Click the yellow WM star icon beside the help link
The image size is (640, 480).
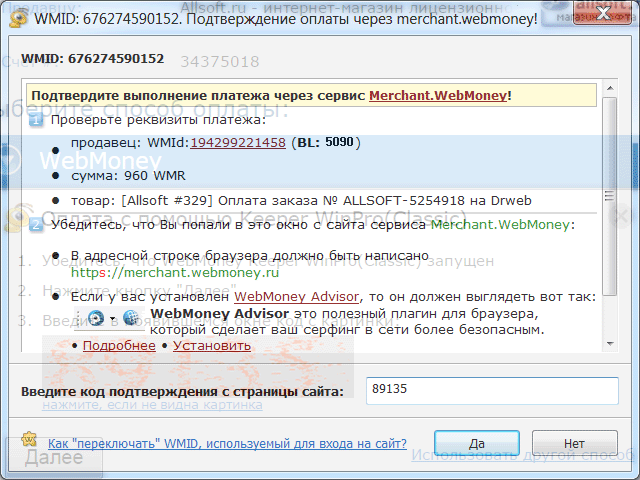pos(29,439)
